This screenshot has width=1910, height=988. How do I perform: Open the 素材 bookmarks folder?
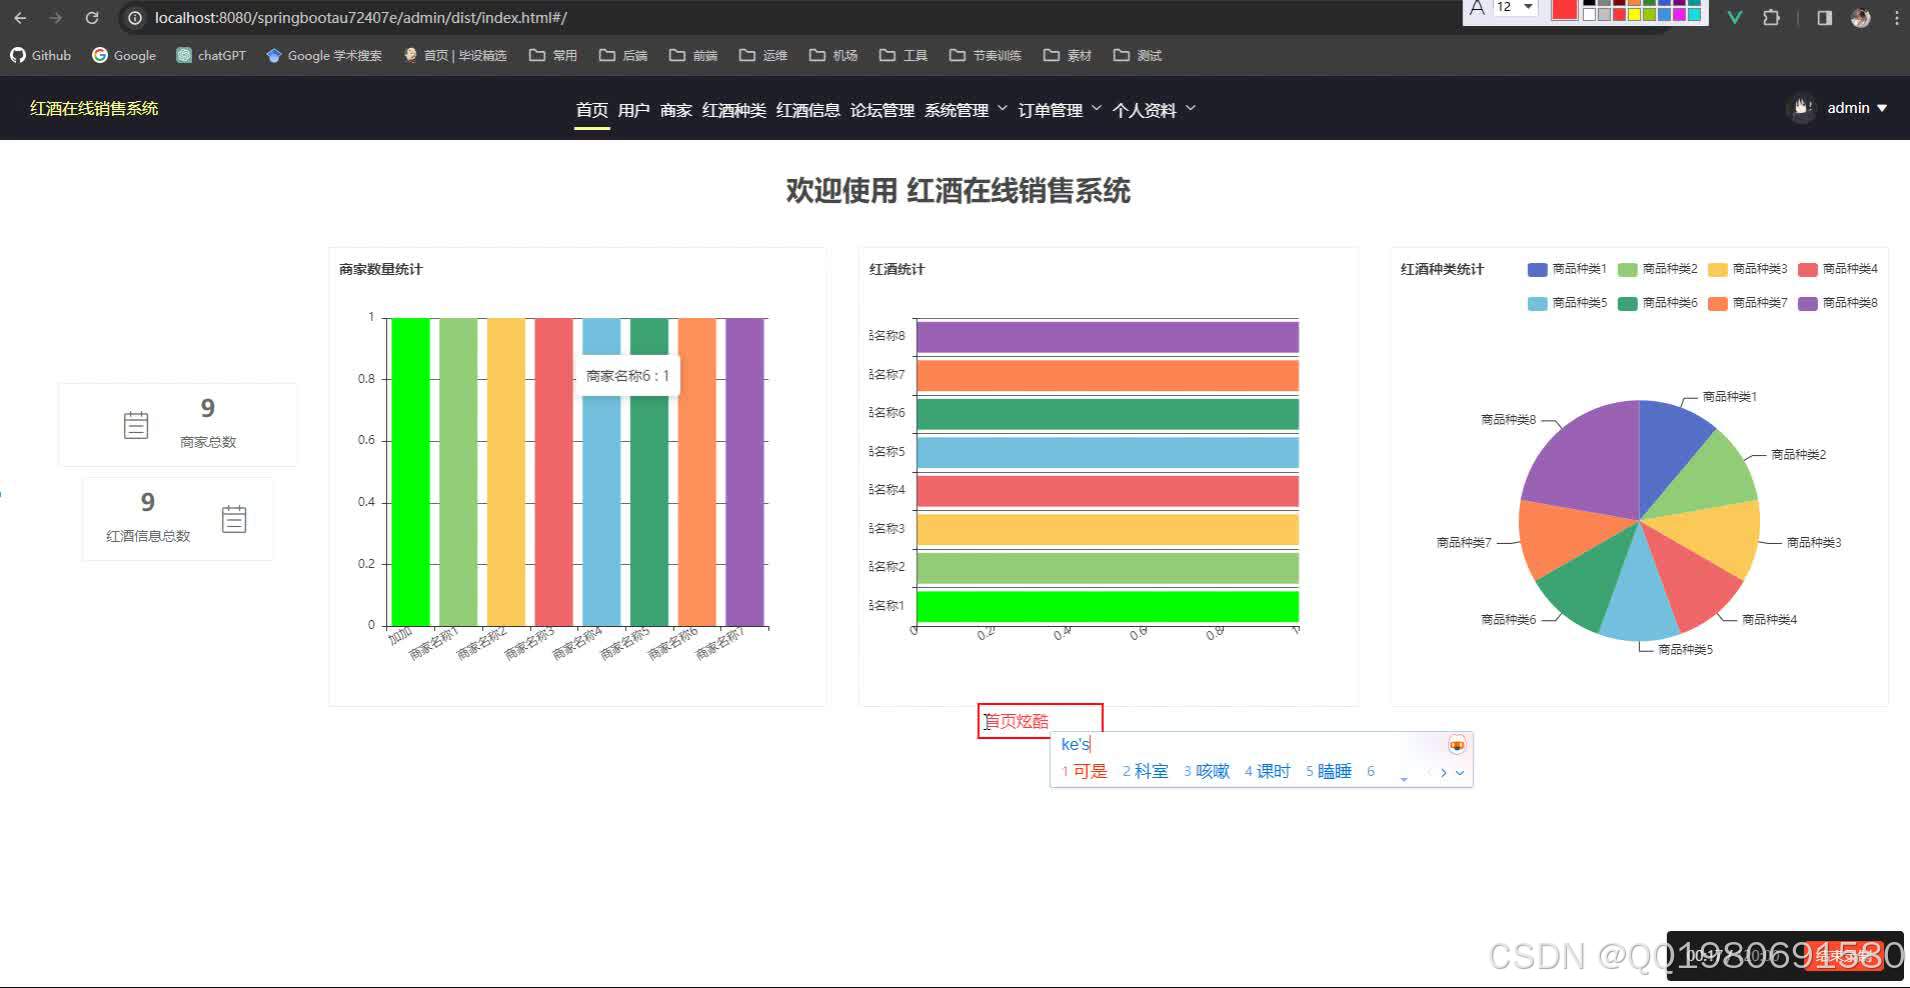click(1067, 55)
